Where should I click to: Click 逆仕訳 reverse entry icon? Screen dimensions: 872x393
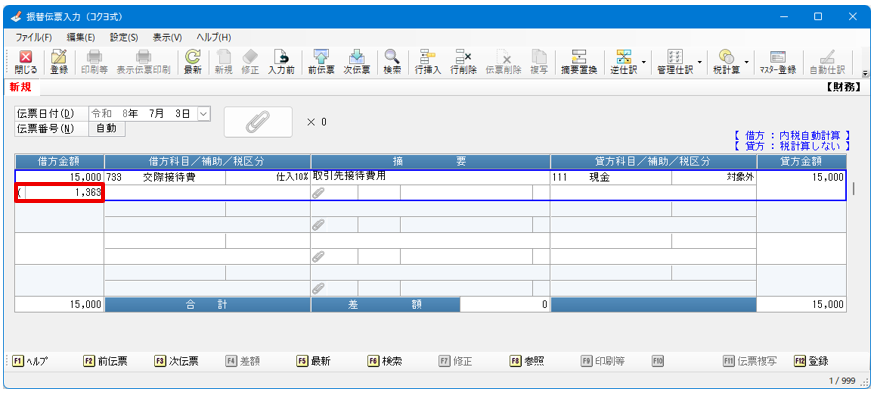tap(623, 62)
